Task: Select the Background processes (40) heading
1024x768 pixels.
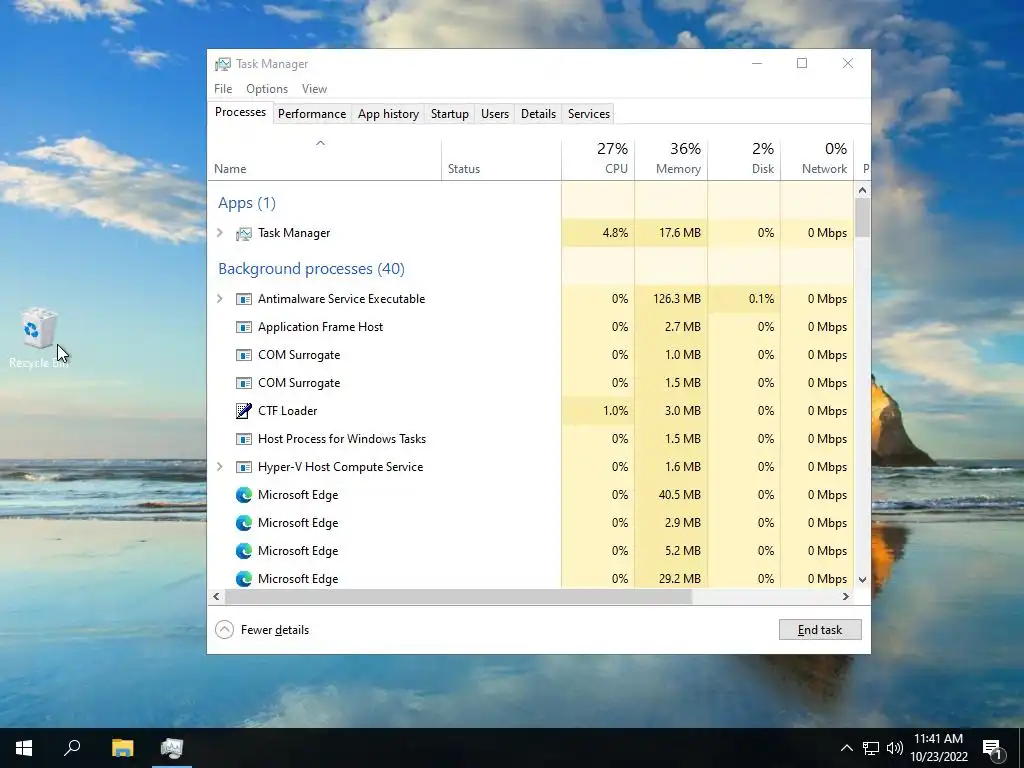Action: pos(312,269)
